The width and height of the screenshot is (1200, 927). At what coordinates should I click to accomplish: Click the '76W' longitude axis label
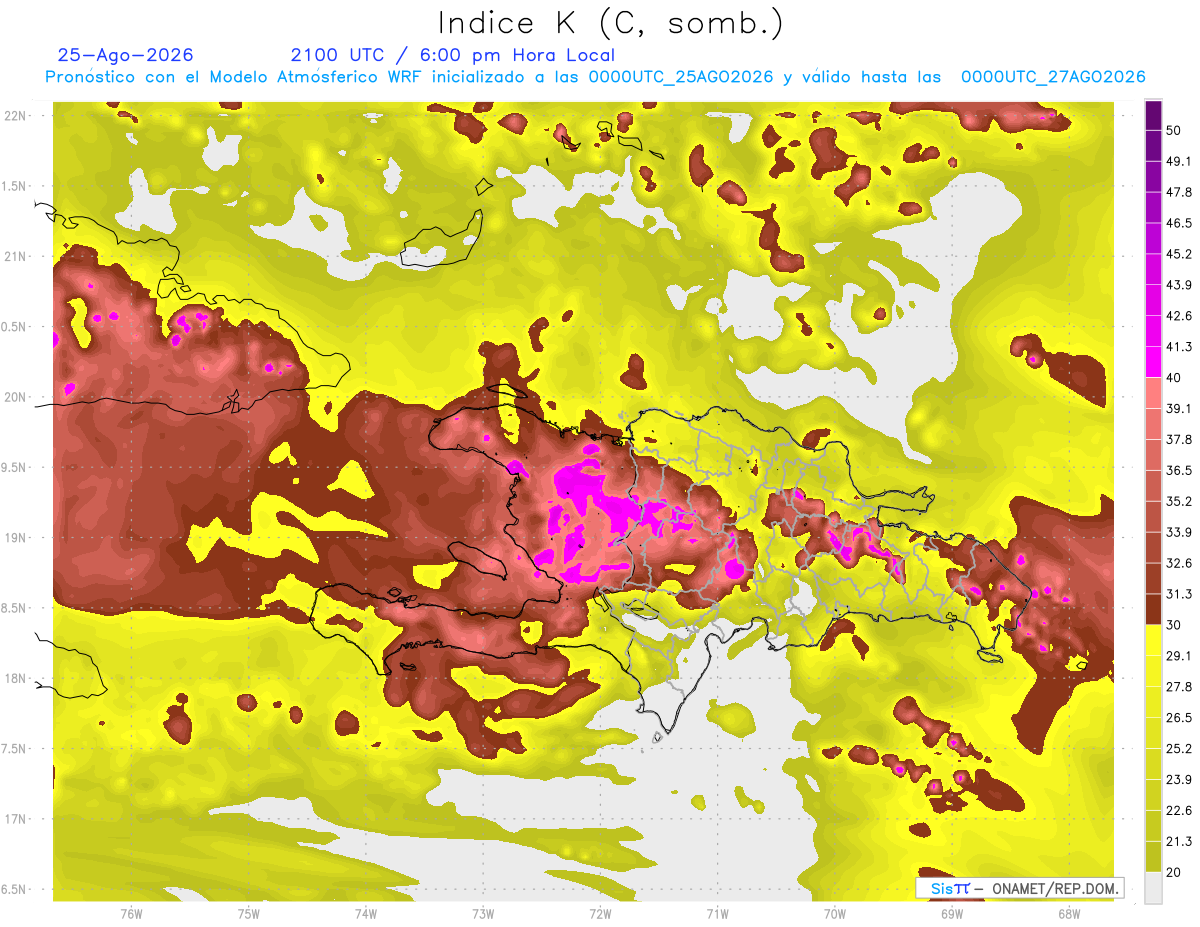point(131,914)
